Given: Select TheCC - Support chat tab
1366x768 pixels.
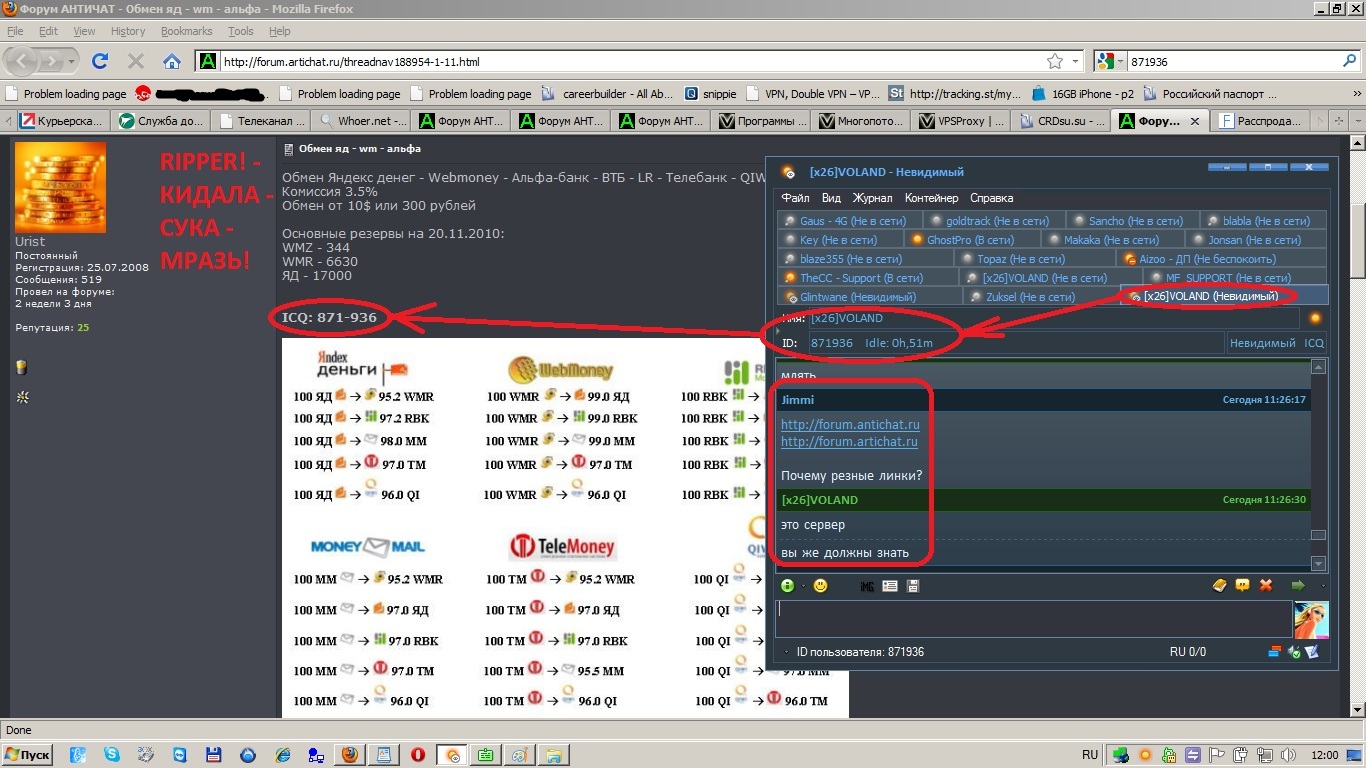Looking at the screenshot, I should point(868,278).
